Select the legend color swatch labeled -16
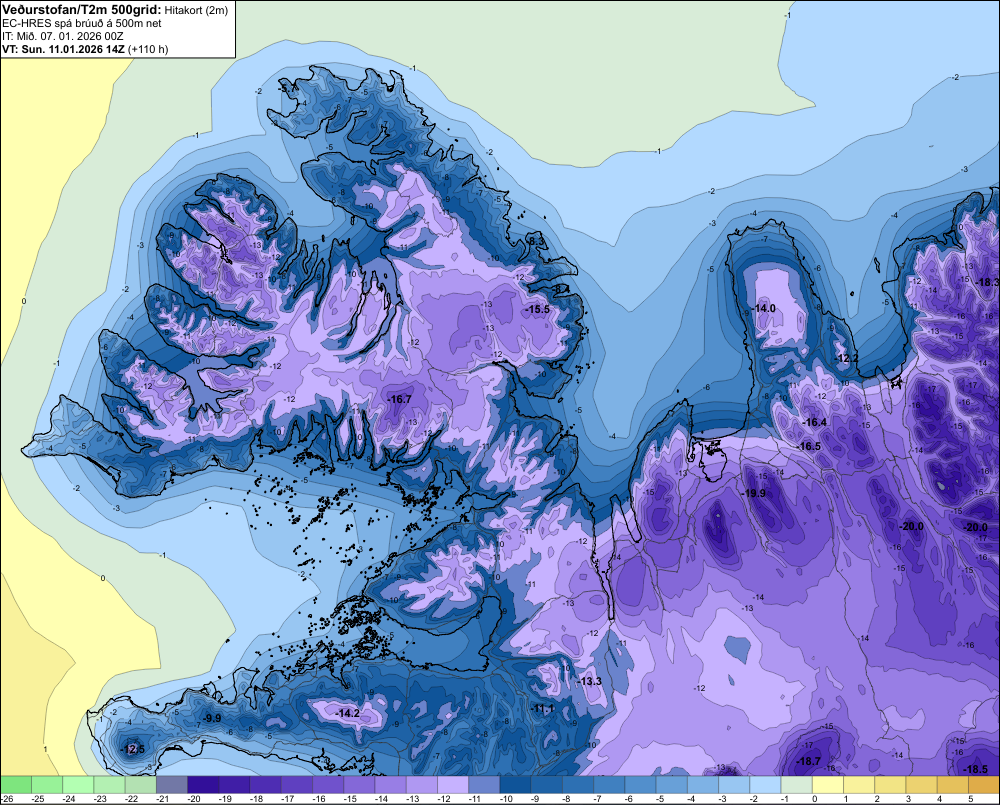Viewport: 1000px width, 805px height. (x=328, y=785)
